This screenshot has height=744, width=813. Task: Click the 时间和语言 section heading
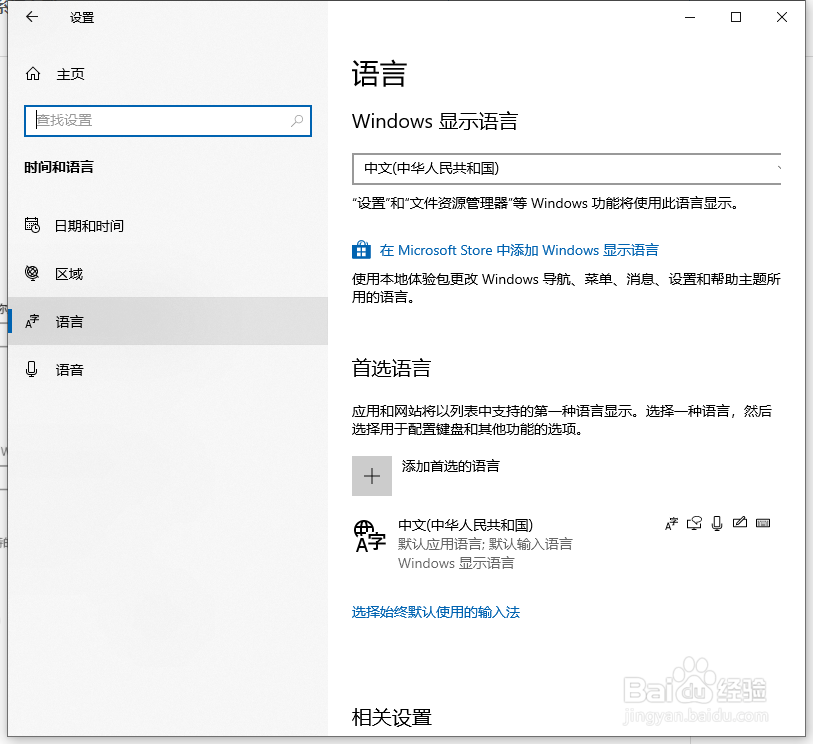59,167
